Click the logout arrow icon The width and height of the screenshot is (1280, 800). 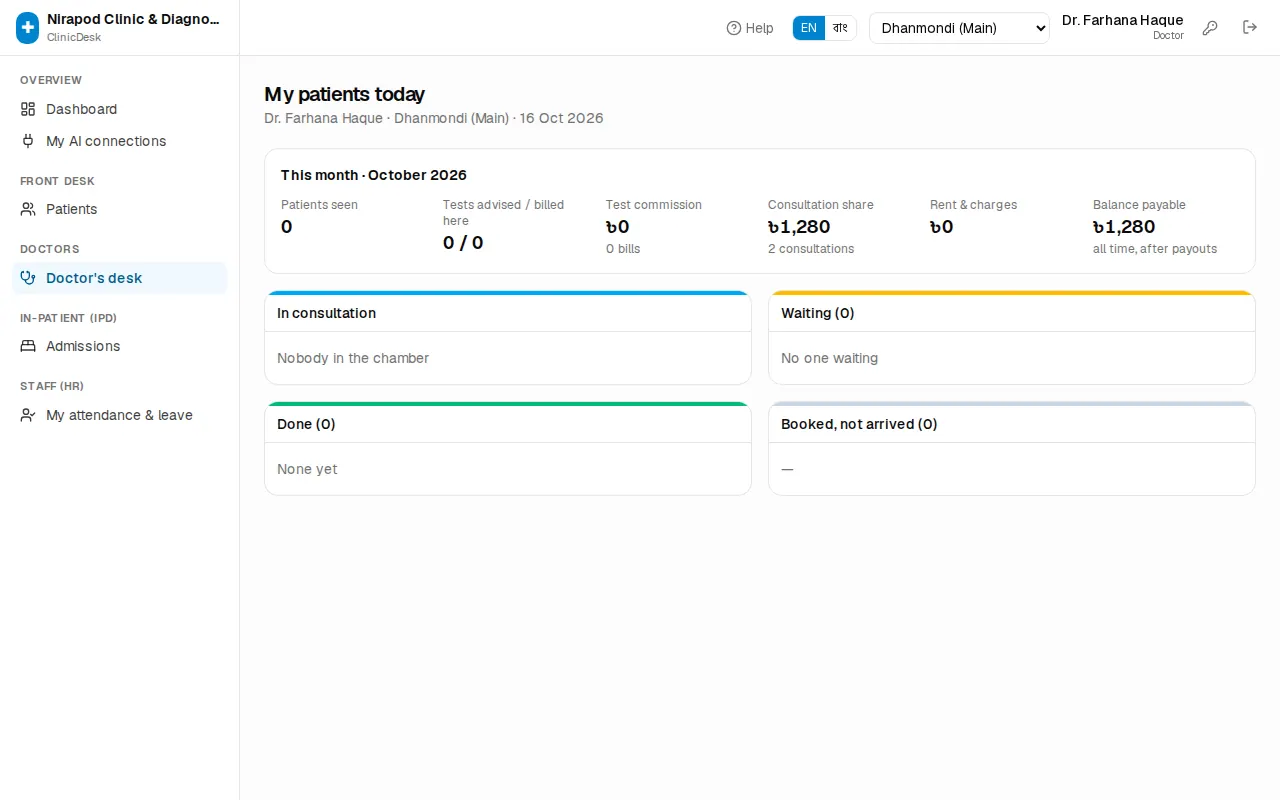[x=1250, y=28]
